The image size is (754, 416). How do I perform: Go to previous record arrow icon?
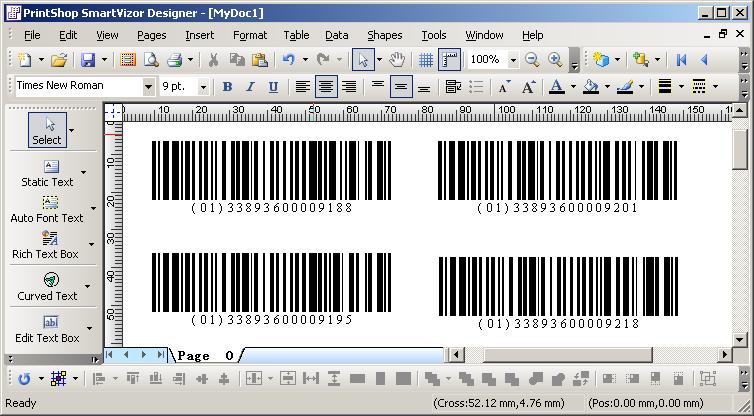coord(704,60)
